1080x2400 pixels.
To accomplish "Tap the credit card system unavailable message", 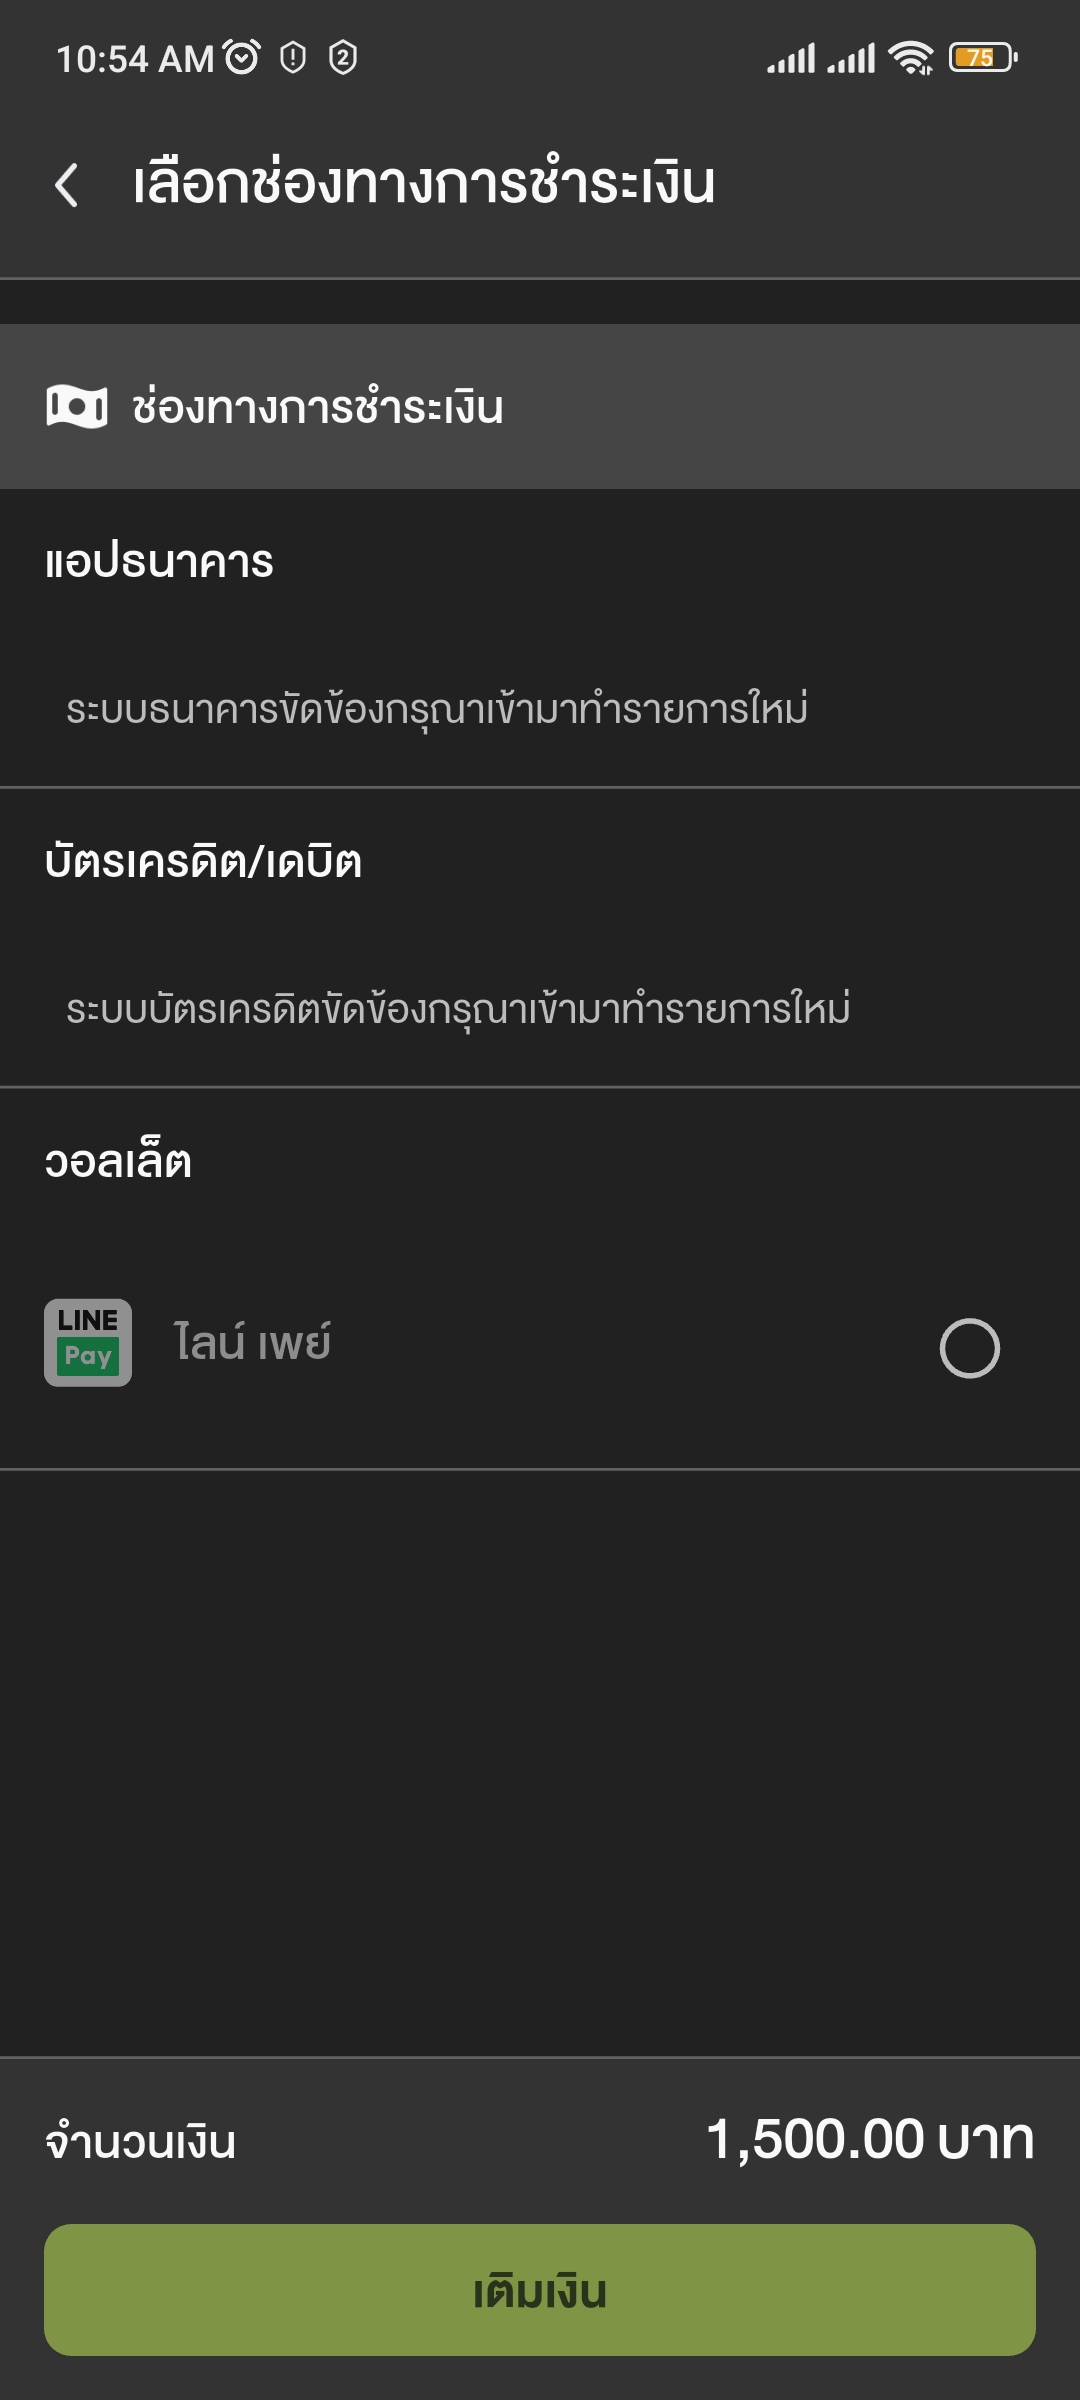I will click(458, 1008).
